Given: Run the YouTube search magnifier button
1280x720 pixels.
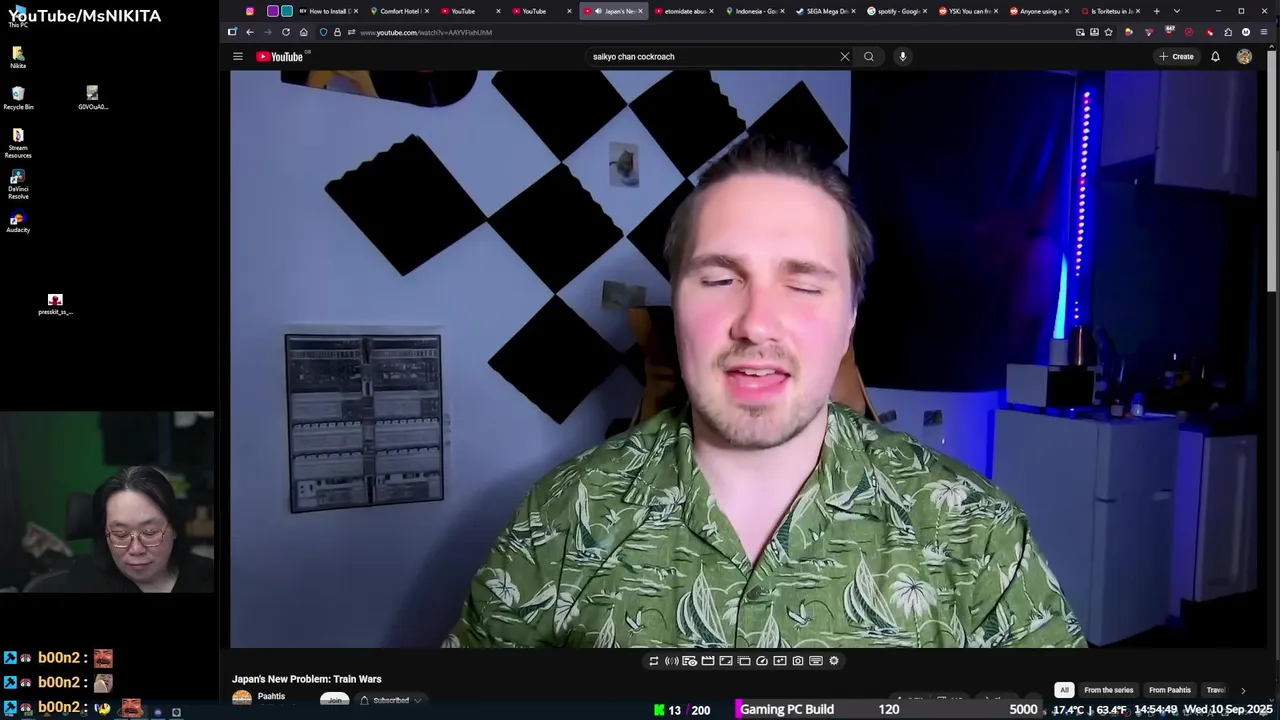Looking at the screenshot, I should [869, 56].
